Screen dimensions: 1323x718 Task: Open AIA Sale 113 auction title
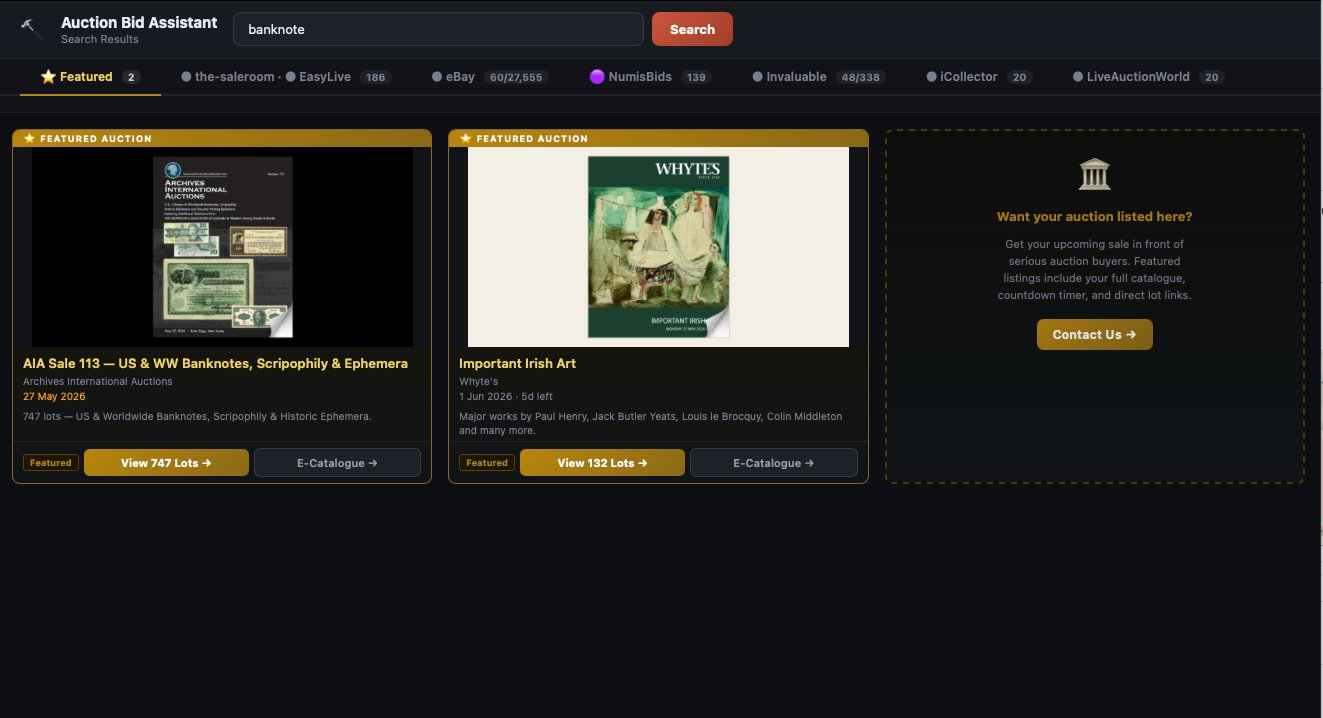click(215, 363)
